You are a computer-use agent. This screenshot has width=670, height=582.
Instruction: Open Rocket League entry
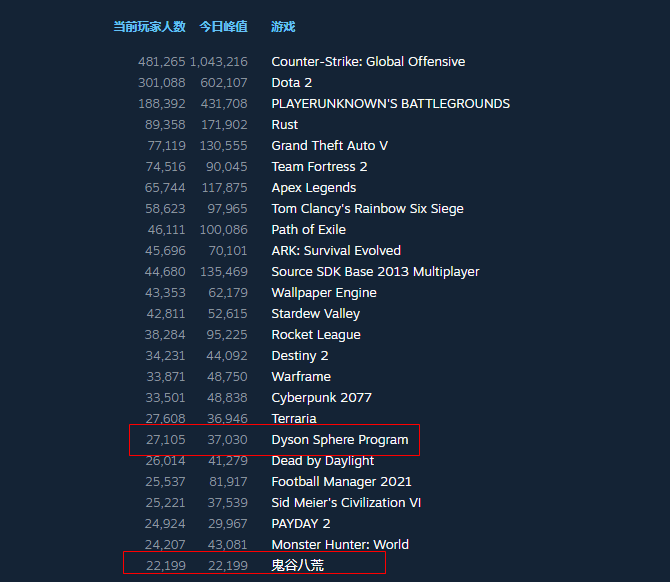[316, 335]
